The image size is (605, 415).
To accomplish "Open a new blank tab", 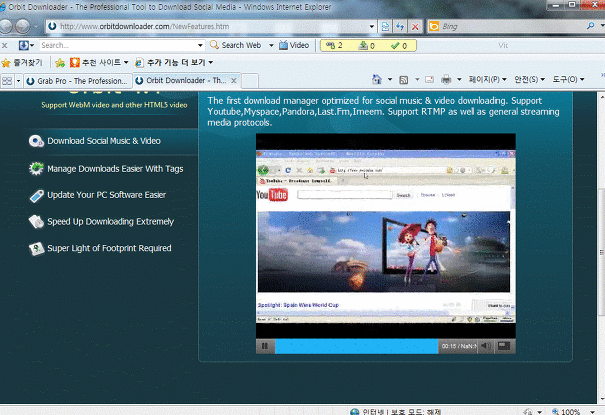I will tap(250, 81).
